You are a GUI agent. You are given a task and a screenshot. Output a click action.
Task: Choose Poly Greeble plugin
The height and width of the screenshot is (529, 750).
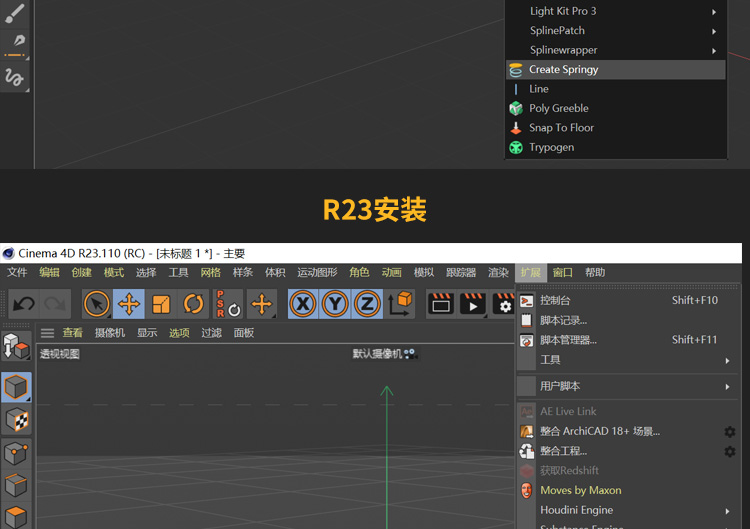point(616,109)
